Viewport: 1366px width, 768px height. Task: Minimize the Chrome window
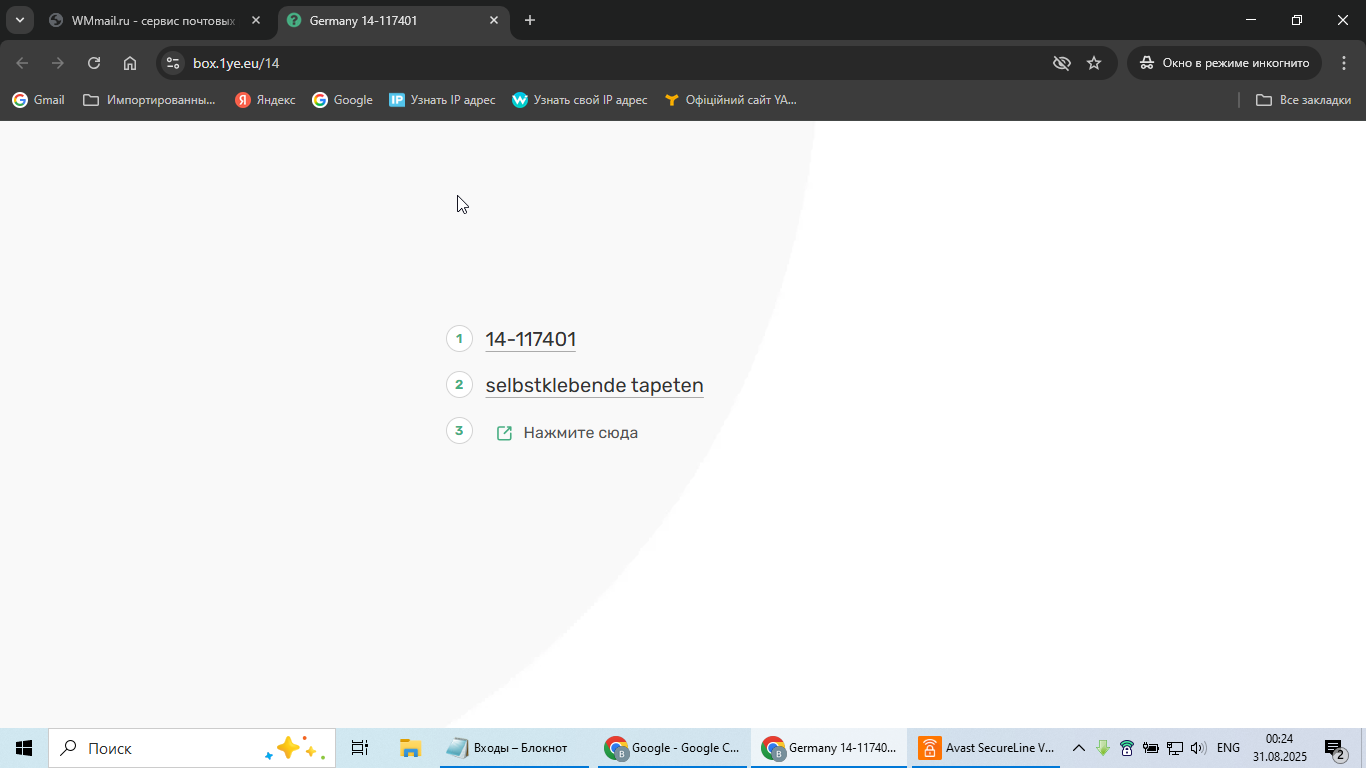point(1251,20)
